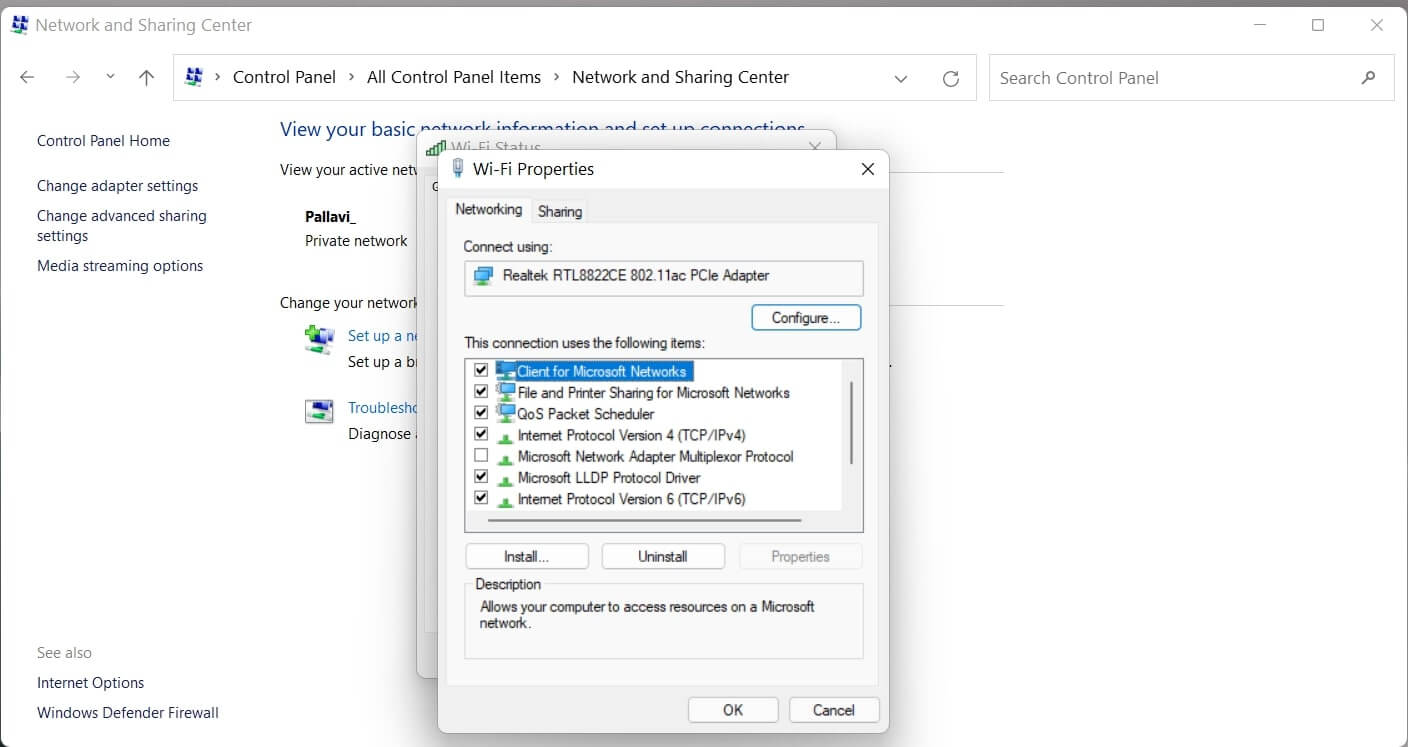Select the Networking tab
The image size is (1408, 747).
[488, 210]
